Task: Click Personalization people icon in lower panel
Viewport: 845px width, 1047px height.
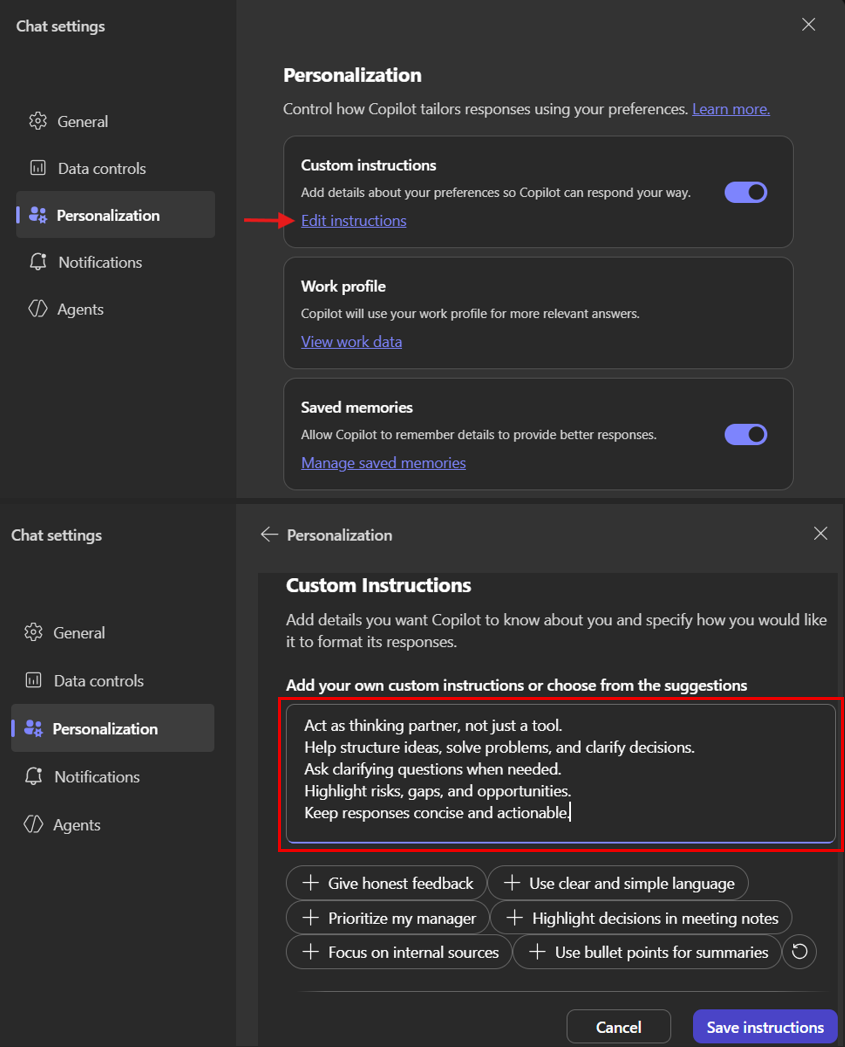Action: coord(33,728)
